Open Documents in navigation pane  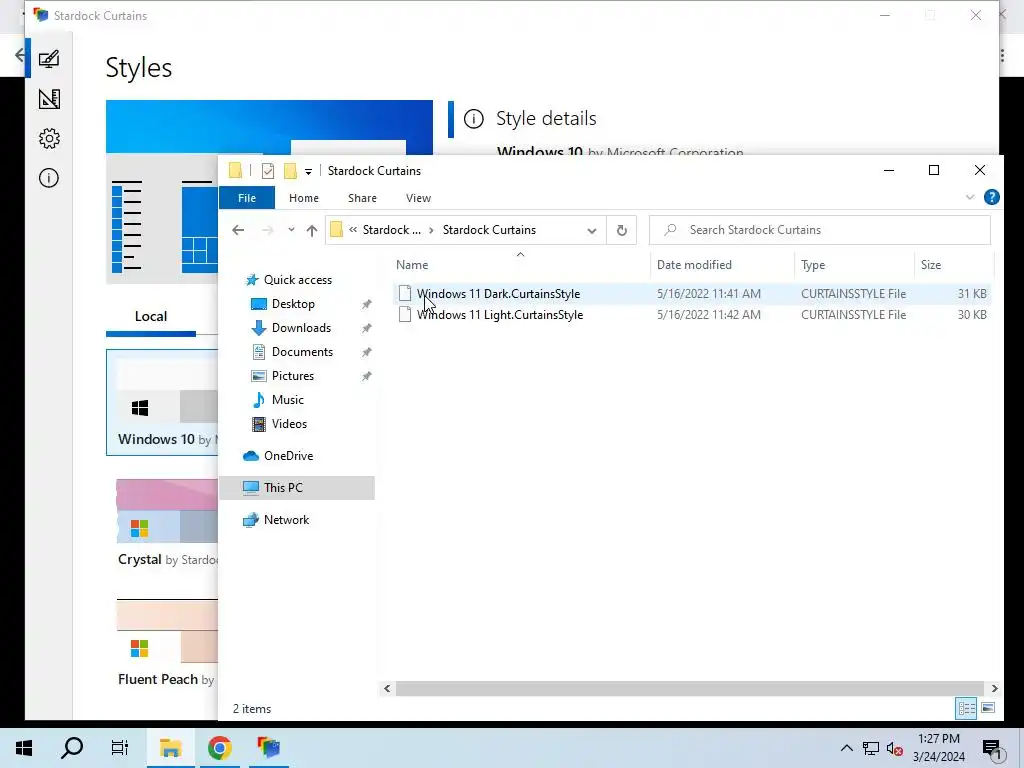tap(302, 352)
